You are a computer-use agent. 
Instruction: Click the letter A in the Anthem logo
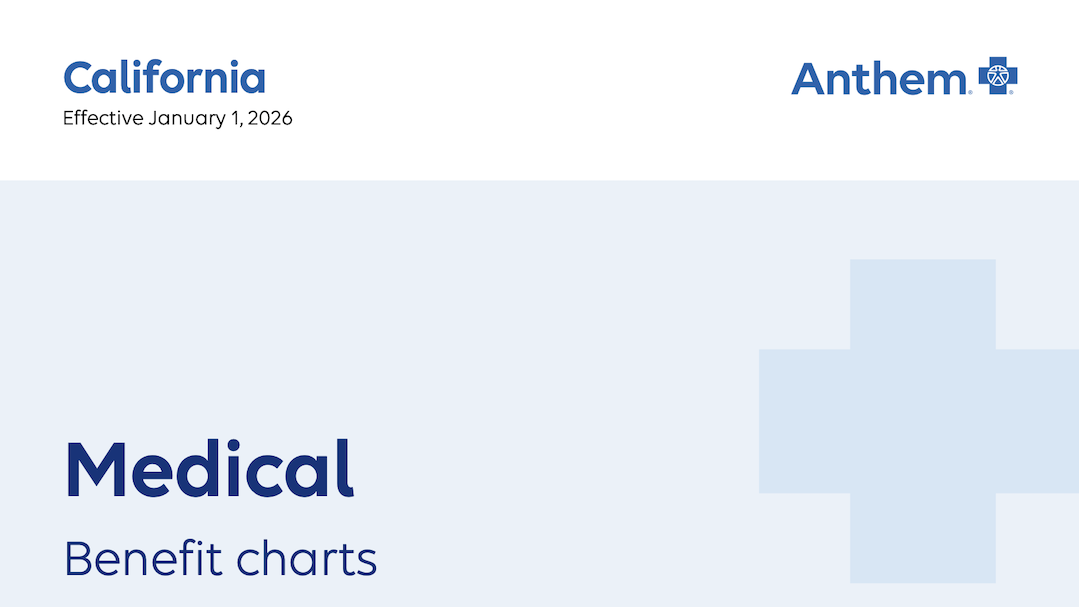pos(808,78)
